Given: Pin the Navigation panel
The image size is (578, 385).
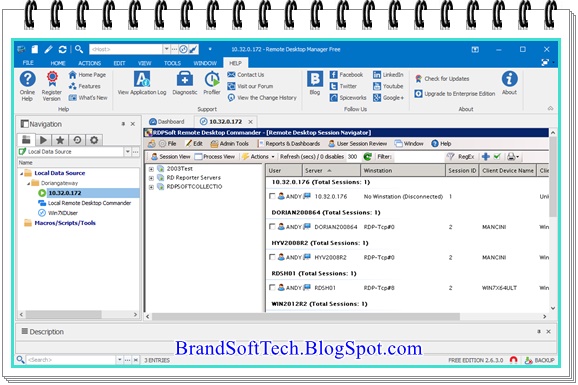Looking at the screenshot, I should pyautogui.click(x=123, y=124).
